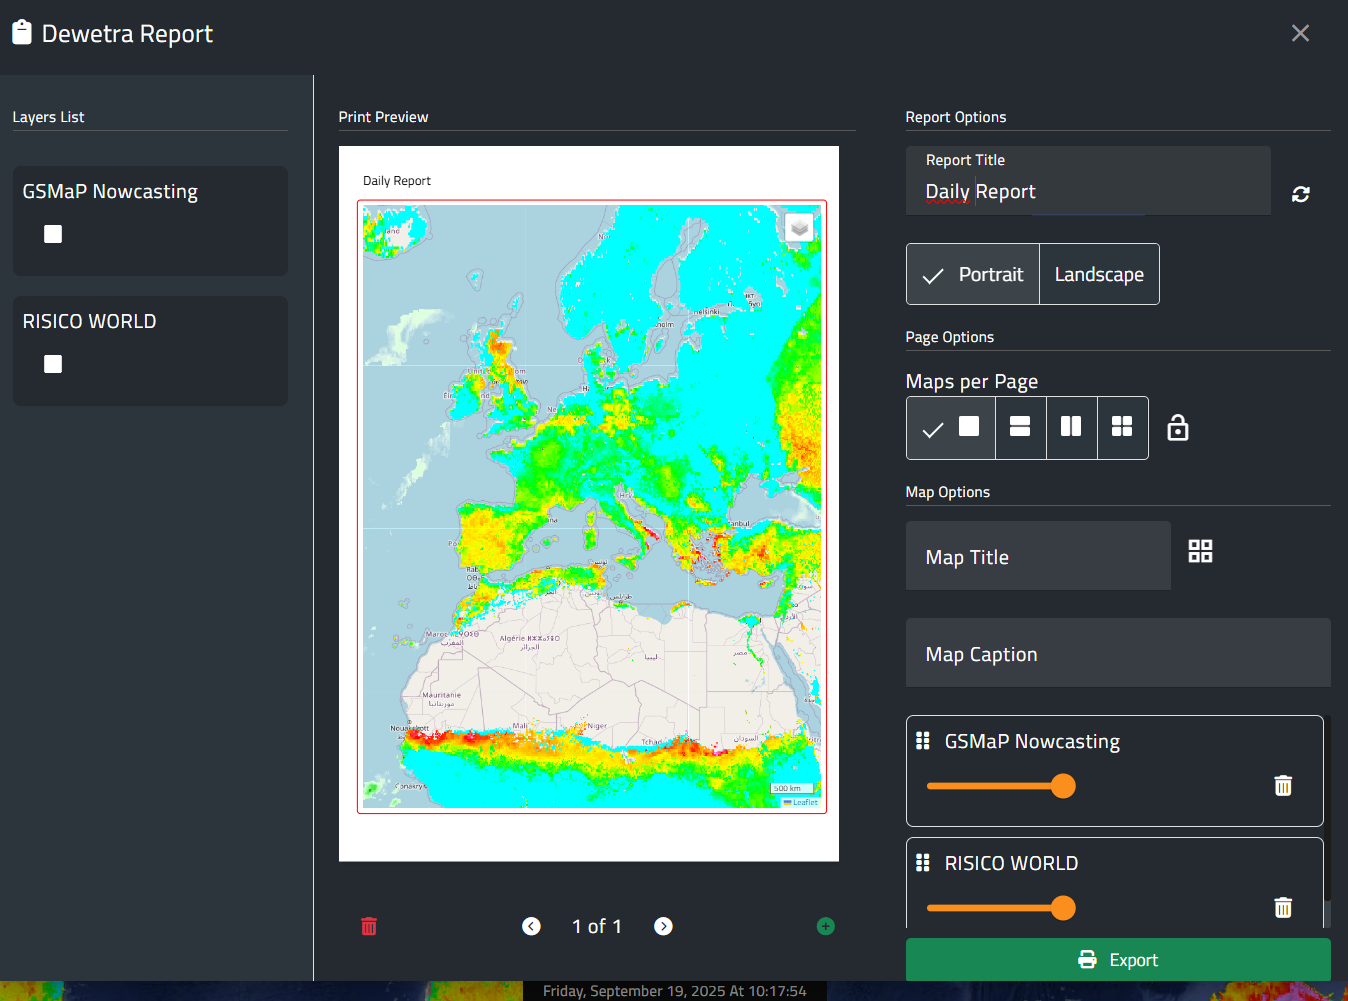Add a new page with green plus icon

click(x=825, y=926)
